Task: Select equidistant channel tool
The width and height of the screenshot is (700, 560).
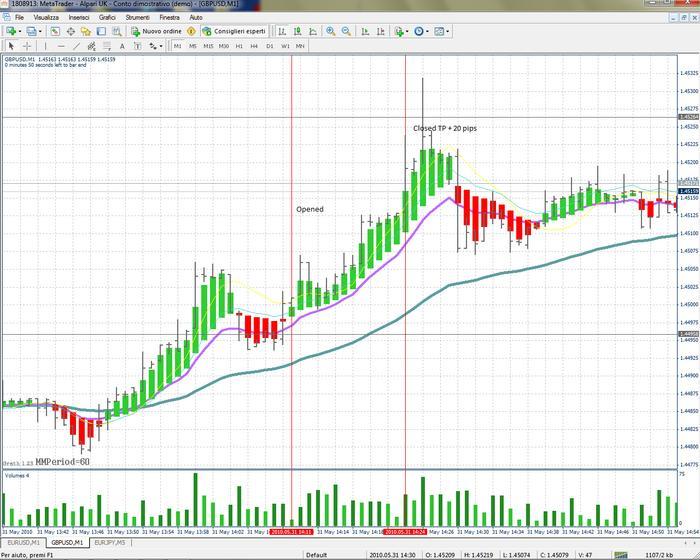Action: click(x=92, y=46)
